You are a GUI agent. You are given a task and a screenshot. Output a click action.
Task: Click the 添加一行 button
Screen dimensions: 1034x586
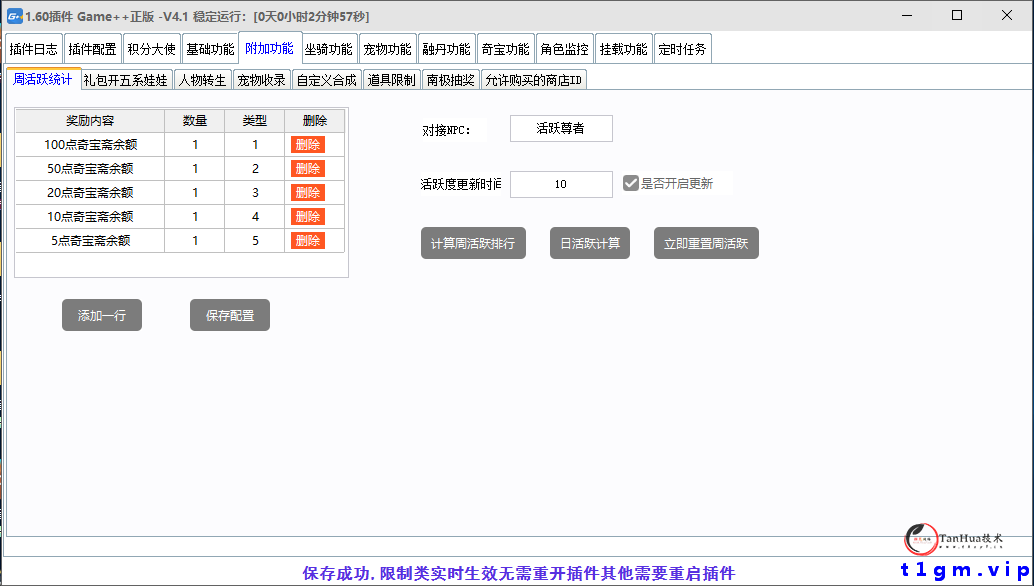click(x=101, y=314)
